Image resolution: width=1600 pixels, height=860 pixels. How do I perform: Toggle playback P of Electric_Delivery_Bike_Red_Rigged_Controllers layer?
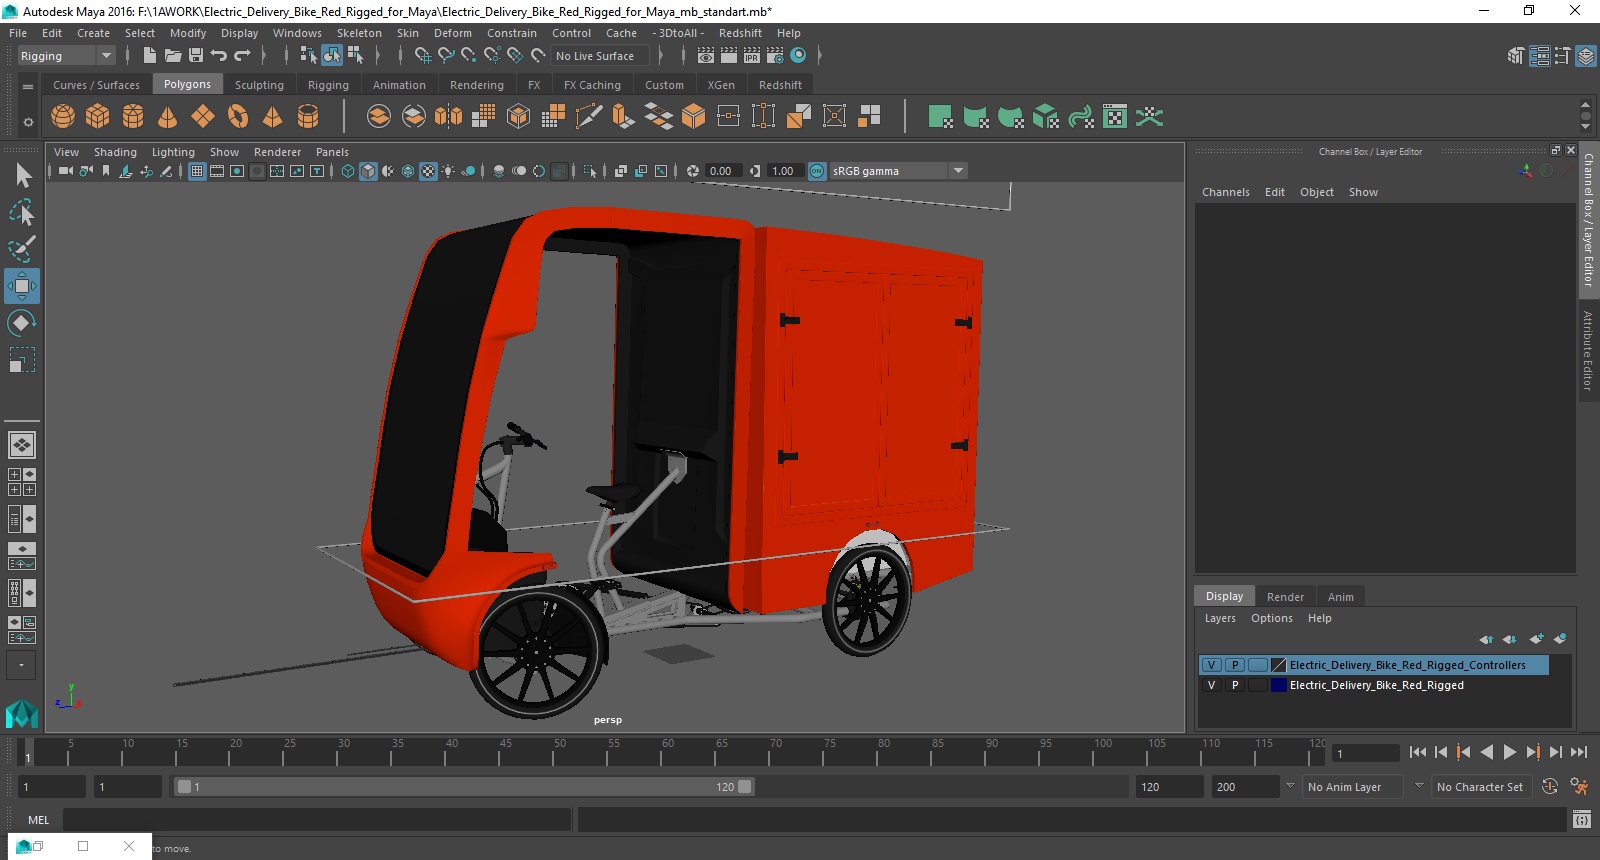[1235, 665]
